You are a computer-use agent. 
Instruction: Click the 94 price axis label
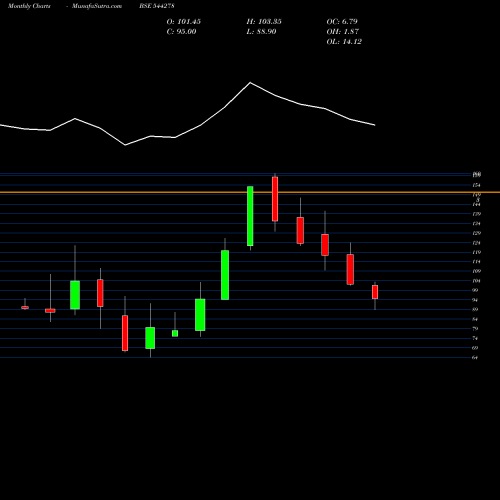tap(476, 300)
